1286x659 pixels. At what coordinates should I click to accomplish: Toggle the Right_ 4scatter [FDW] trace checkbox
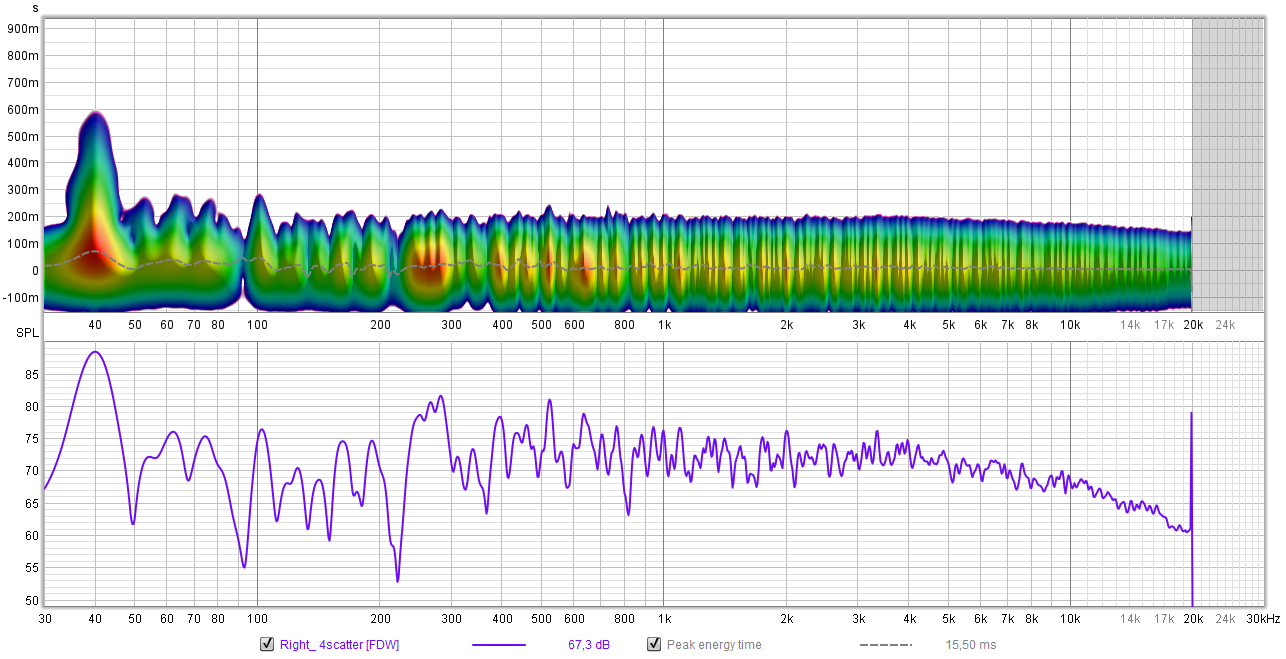(267, 644)
